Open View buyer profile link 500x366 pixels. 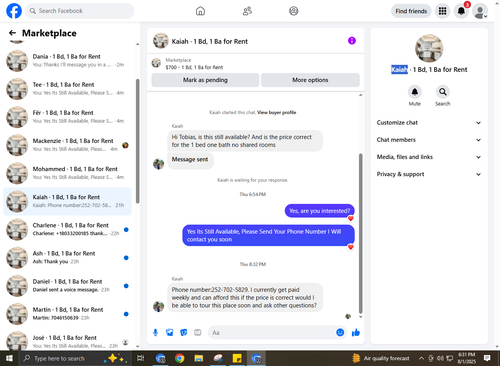(276, 112)
